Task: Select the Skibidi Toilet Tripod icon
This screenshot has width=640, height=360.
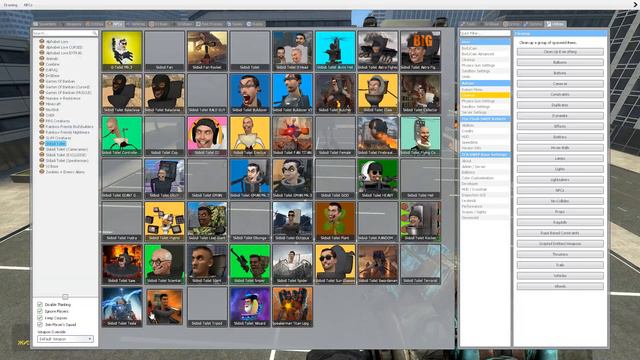Action: coord(207,307)
